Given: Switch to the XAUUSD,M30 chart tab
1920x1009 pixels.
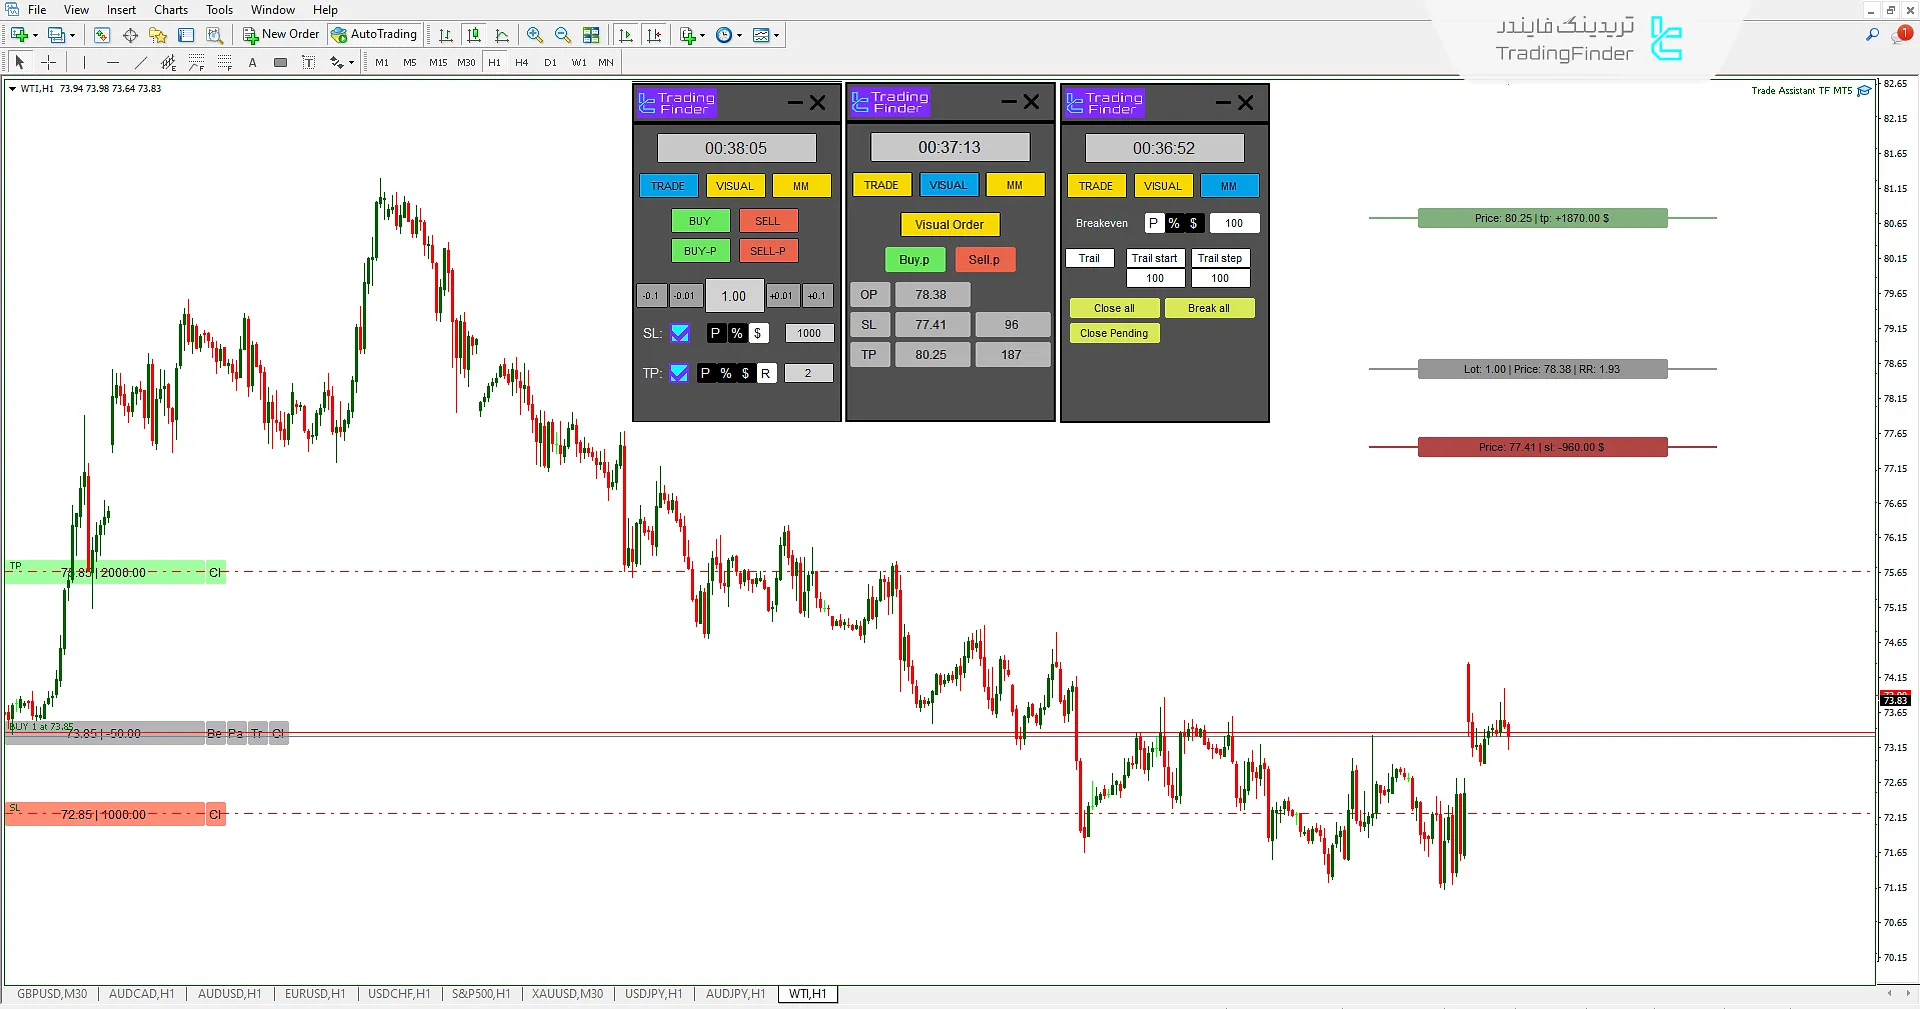Looking at the screenshot, I should pos(567,994).
